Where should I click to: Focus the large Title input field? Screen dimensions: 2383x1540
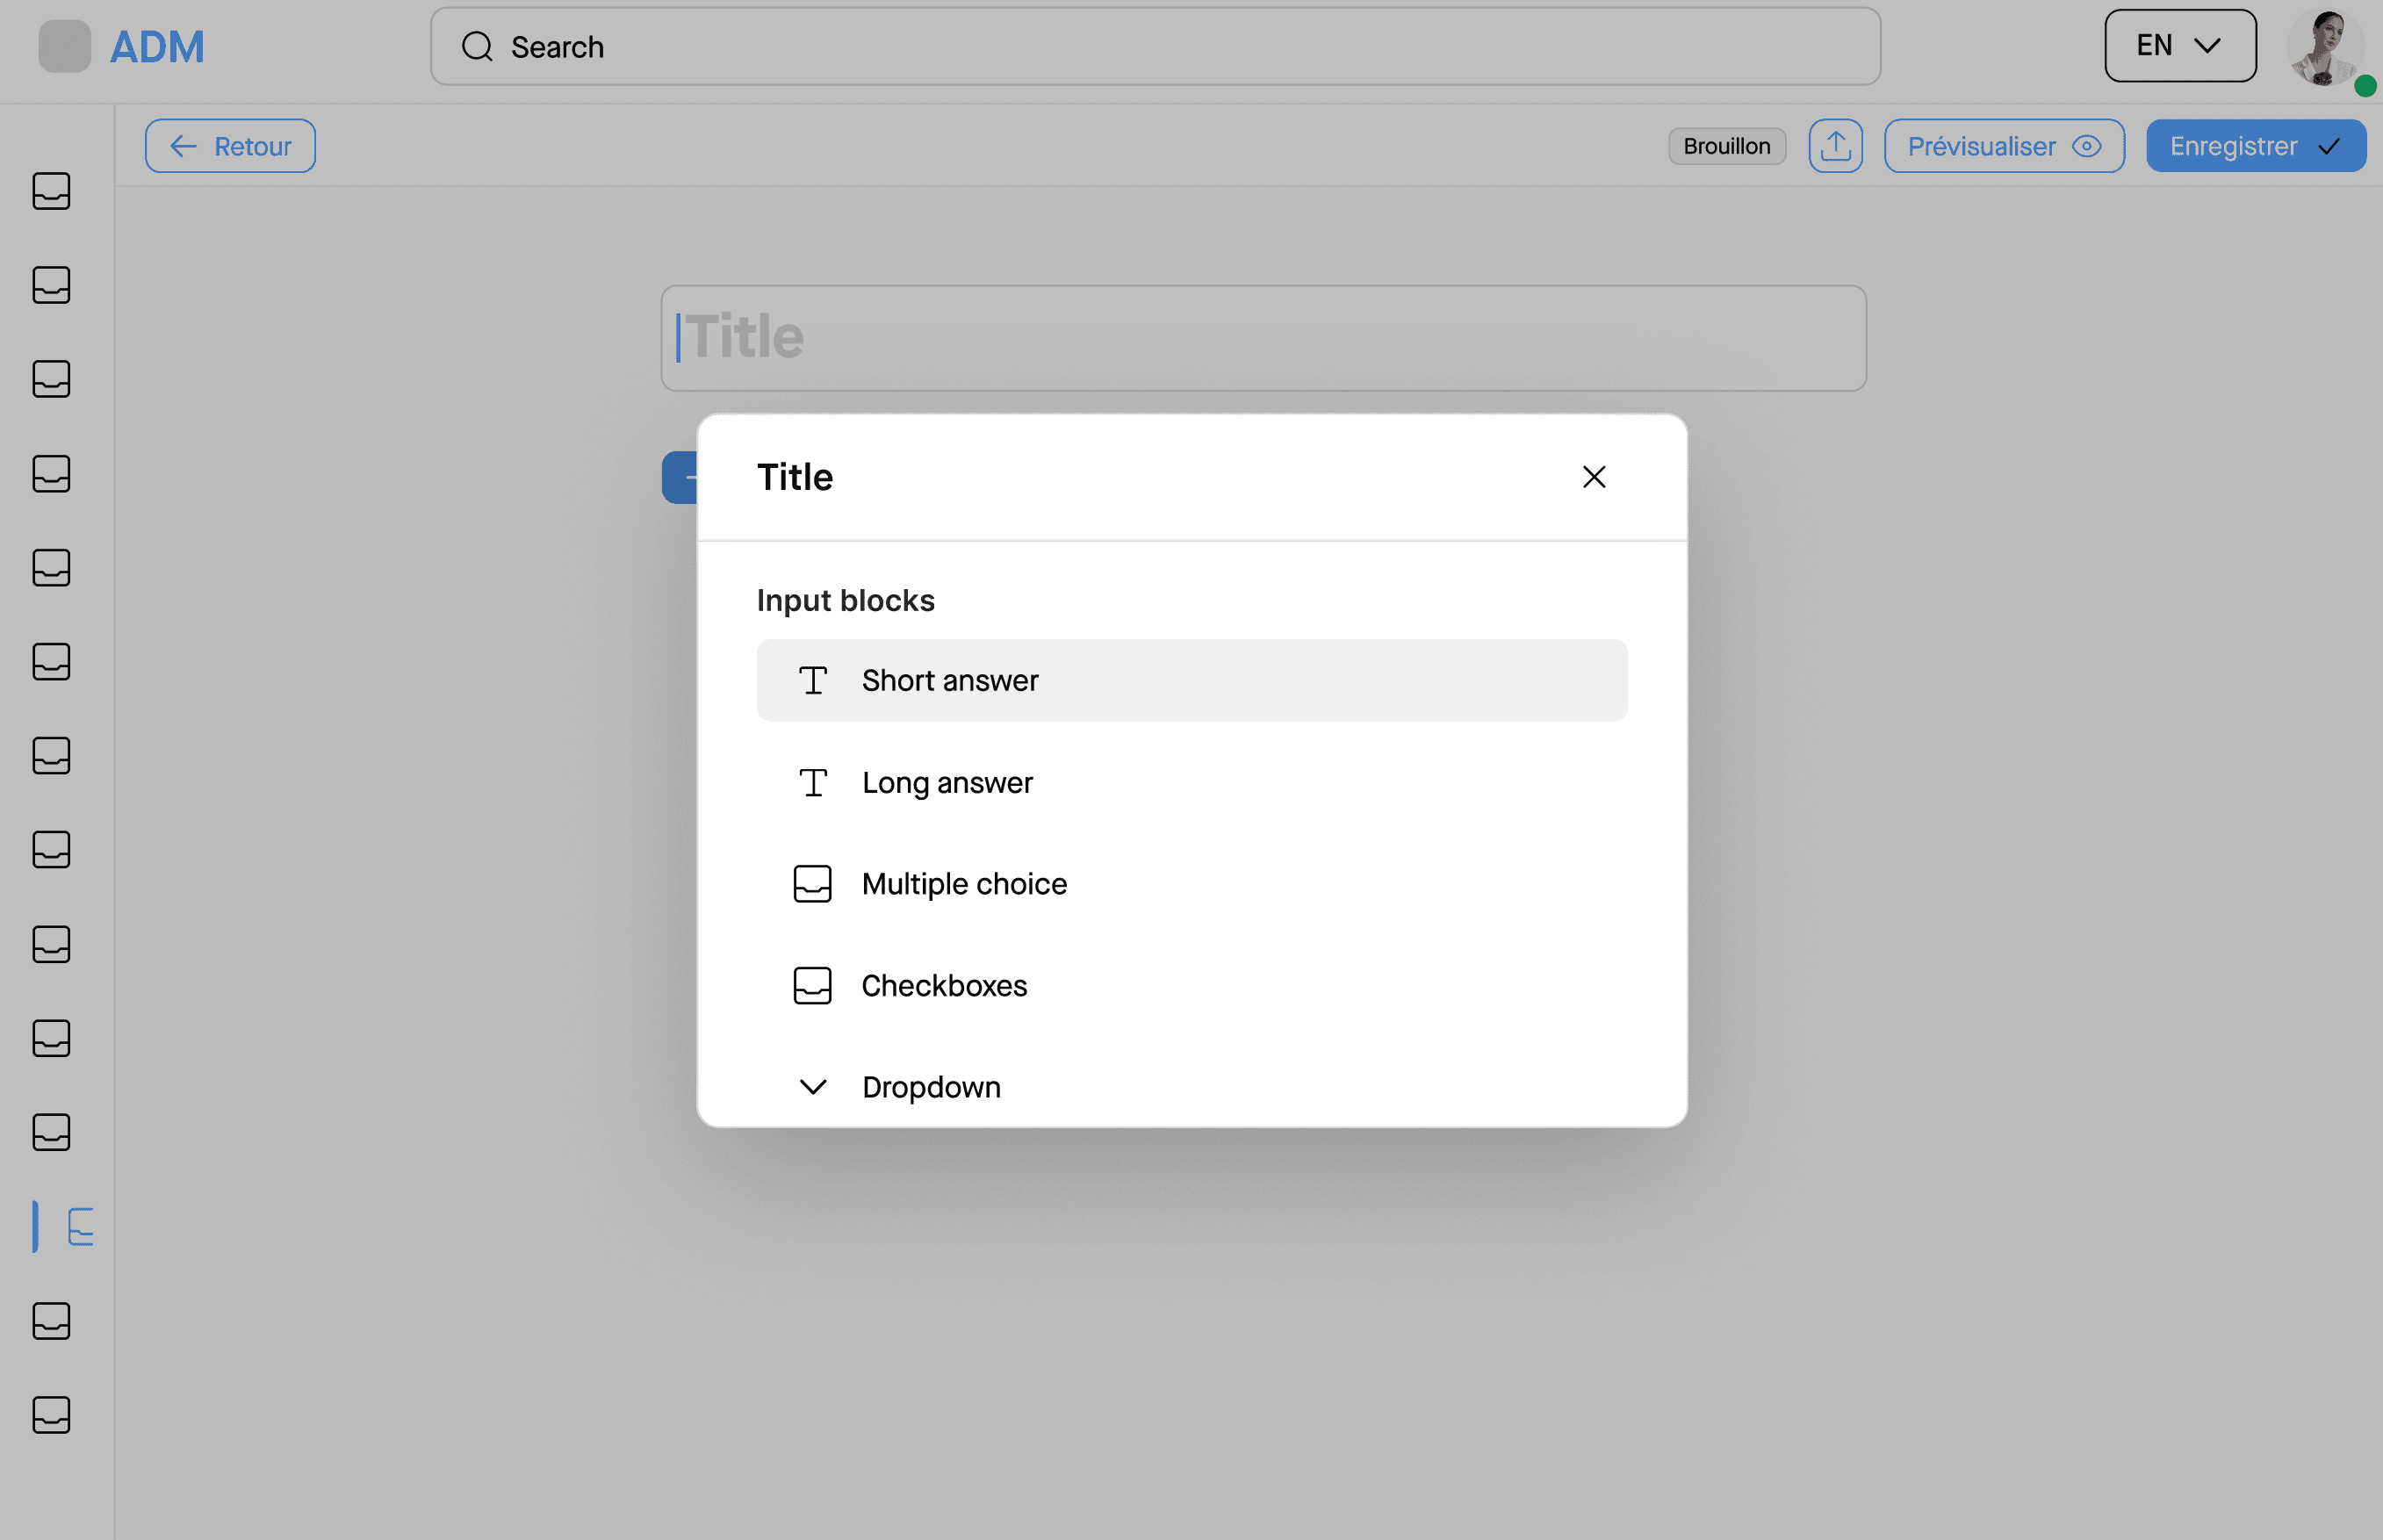pyautogui.click(x=1263, y=338)
